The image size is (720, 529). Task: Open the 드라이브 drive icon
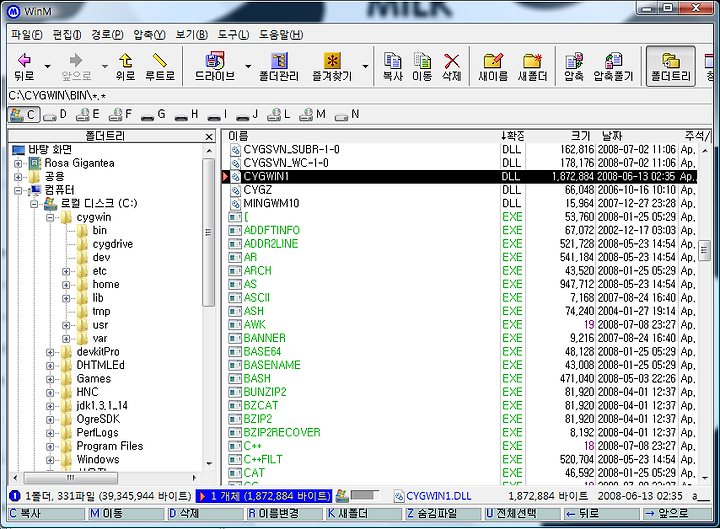214,67
